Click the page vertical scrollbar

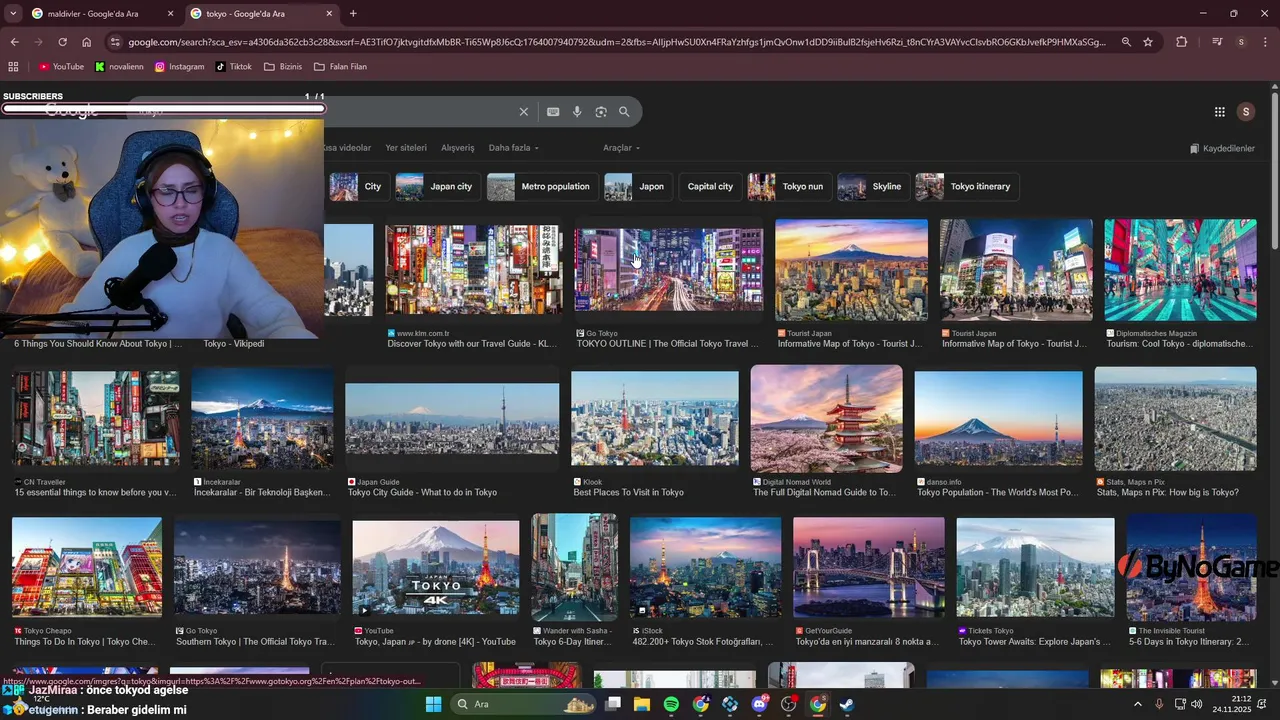click(1274, 170)
